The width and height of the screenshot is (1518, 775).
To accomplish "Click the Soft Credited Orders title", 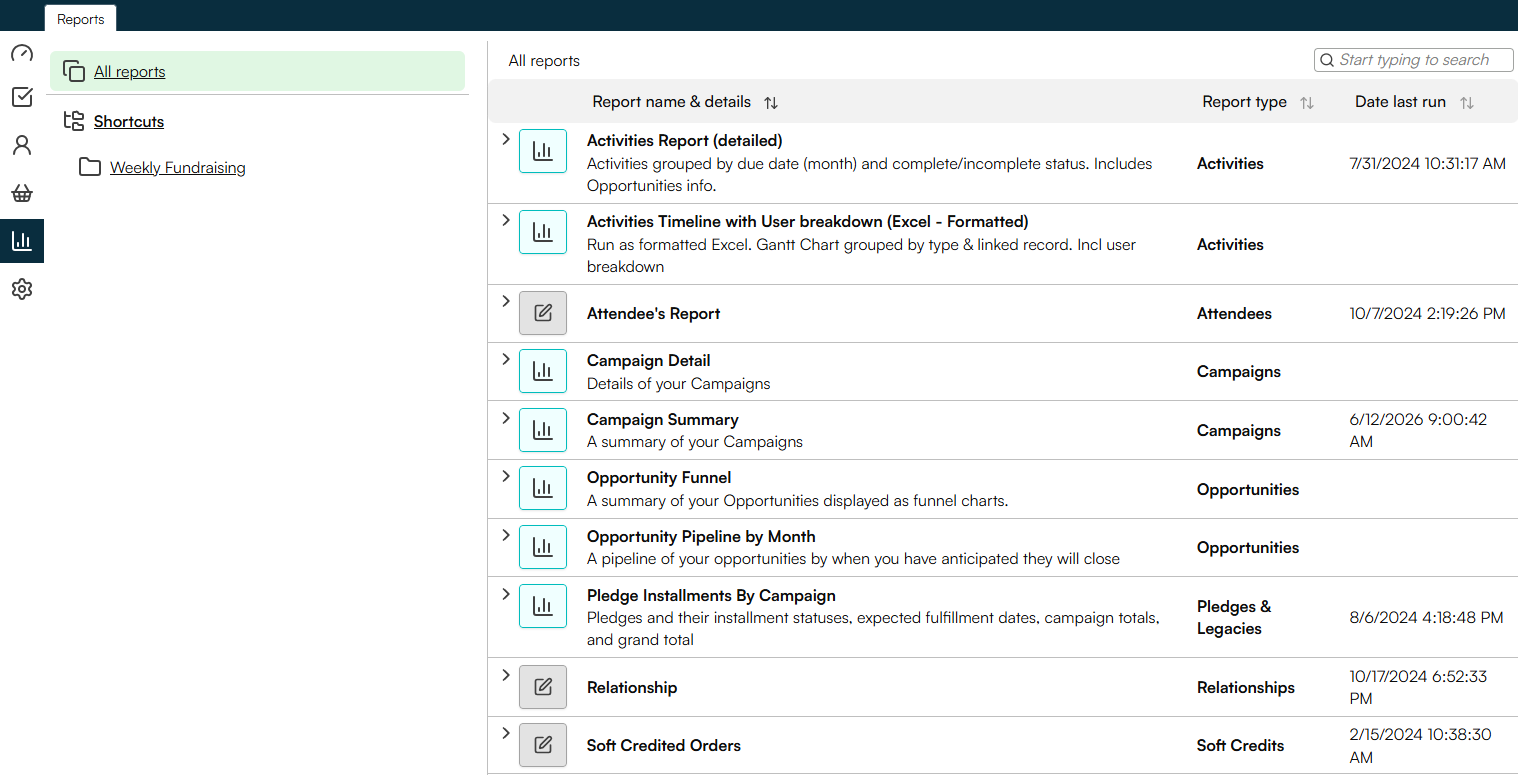I will [664, 746].
